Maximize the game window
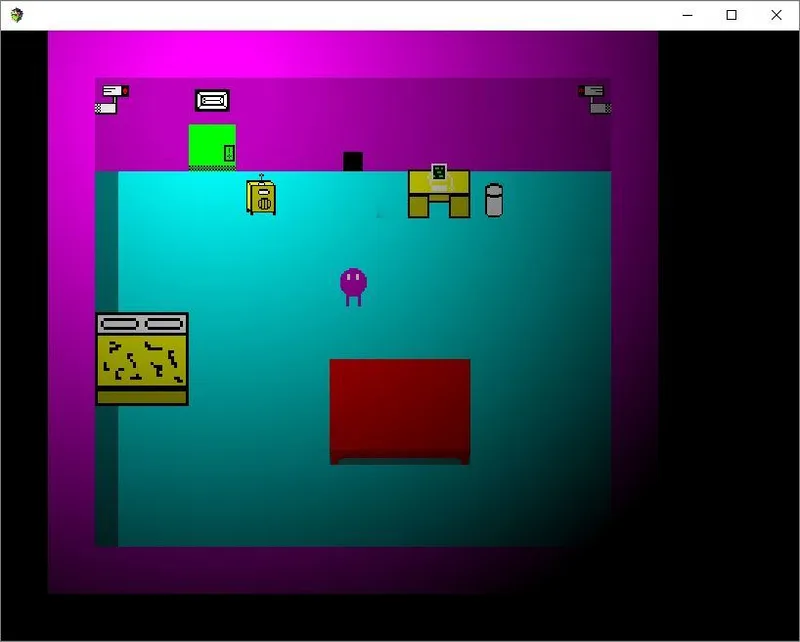The height and width of the screenshot is (642, 800). pyautogui.click(x=731, y=15)
